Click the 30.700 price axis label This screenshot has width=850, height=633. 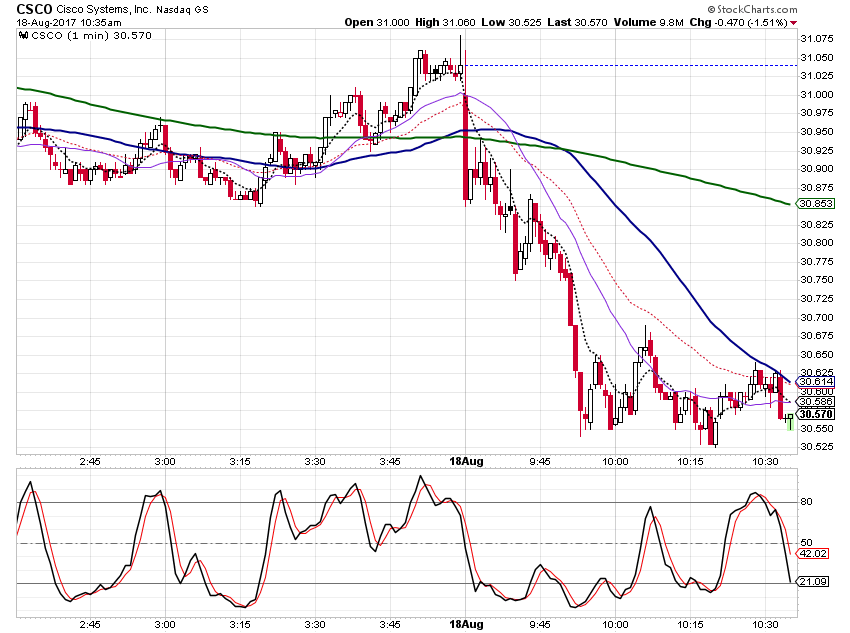tap(817, 317)
